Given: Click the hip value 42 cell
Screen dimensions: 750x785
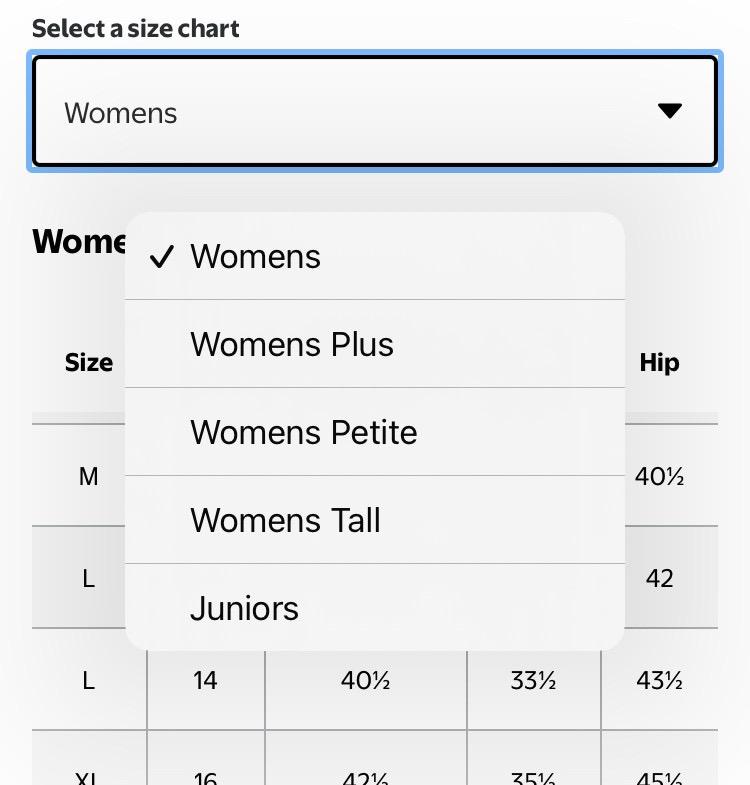Looking at the screenshot, I should tap(659, 579).
